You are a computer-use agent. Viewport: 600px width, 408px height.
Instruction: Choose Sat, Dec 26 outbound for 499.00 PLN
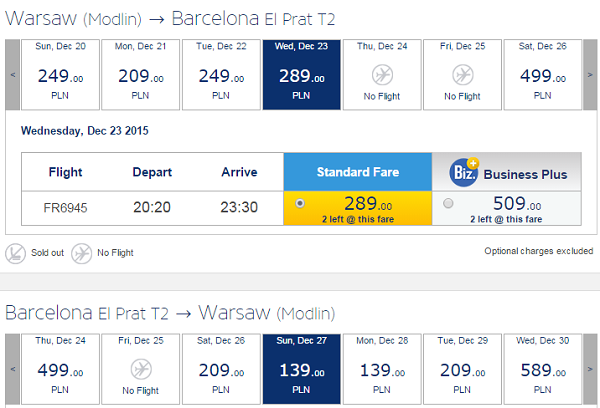click(543, 75)
